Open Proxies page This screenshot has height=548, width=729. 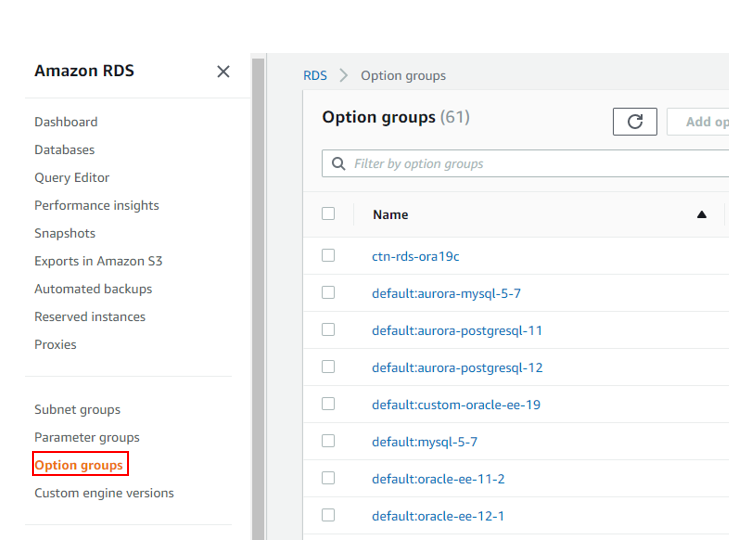point(55,345)
